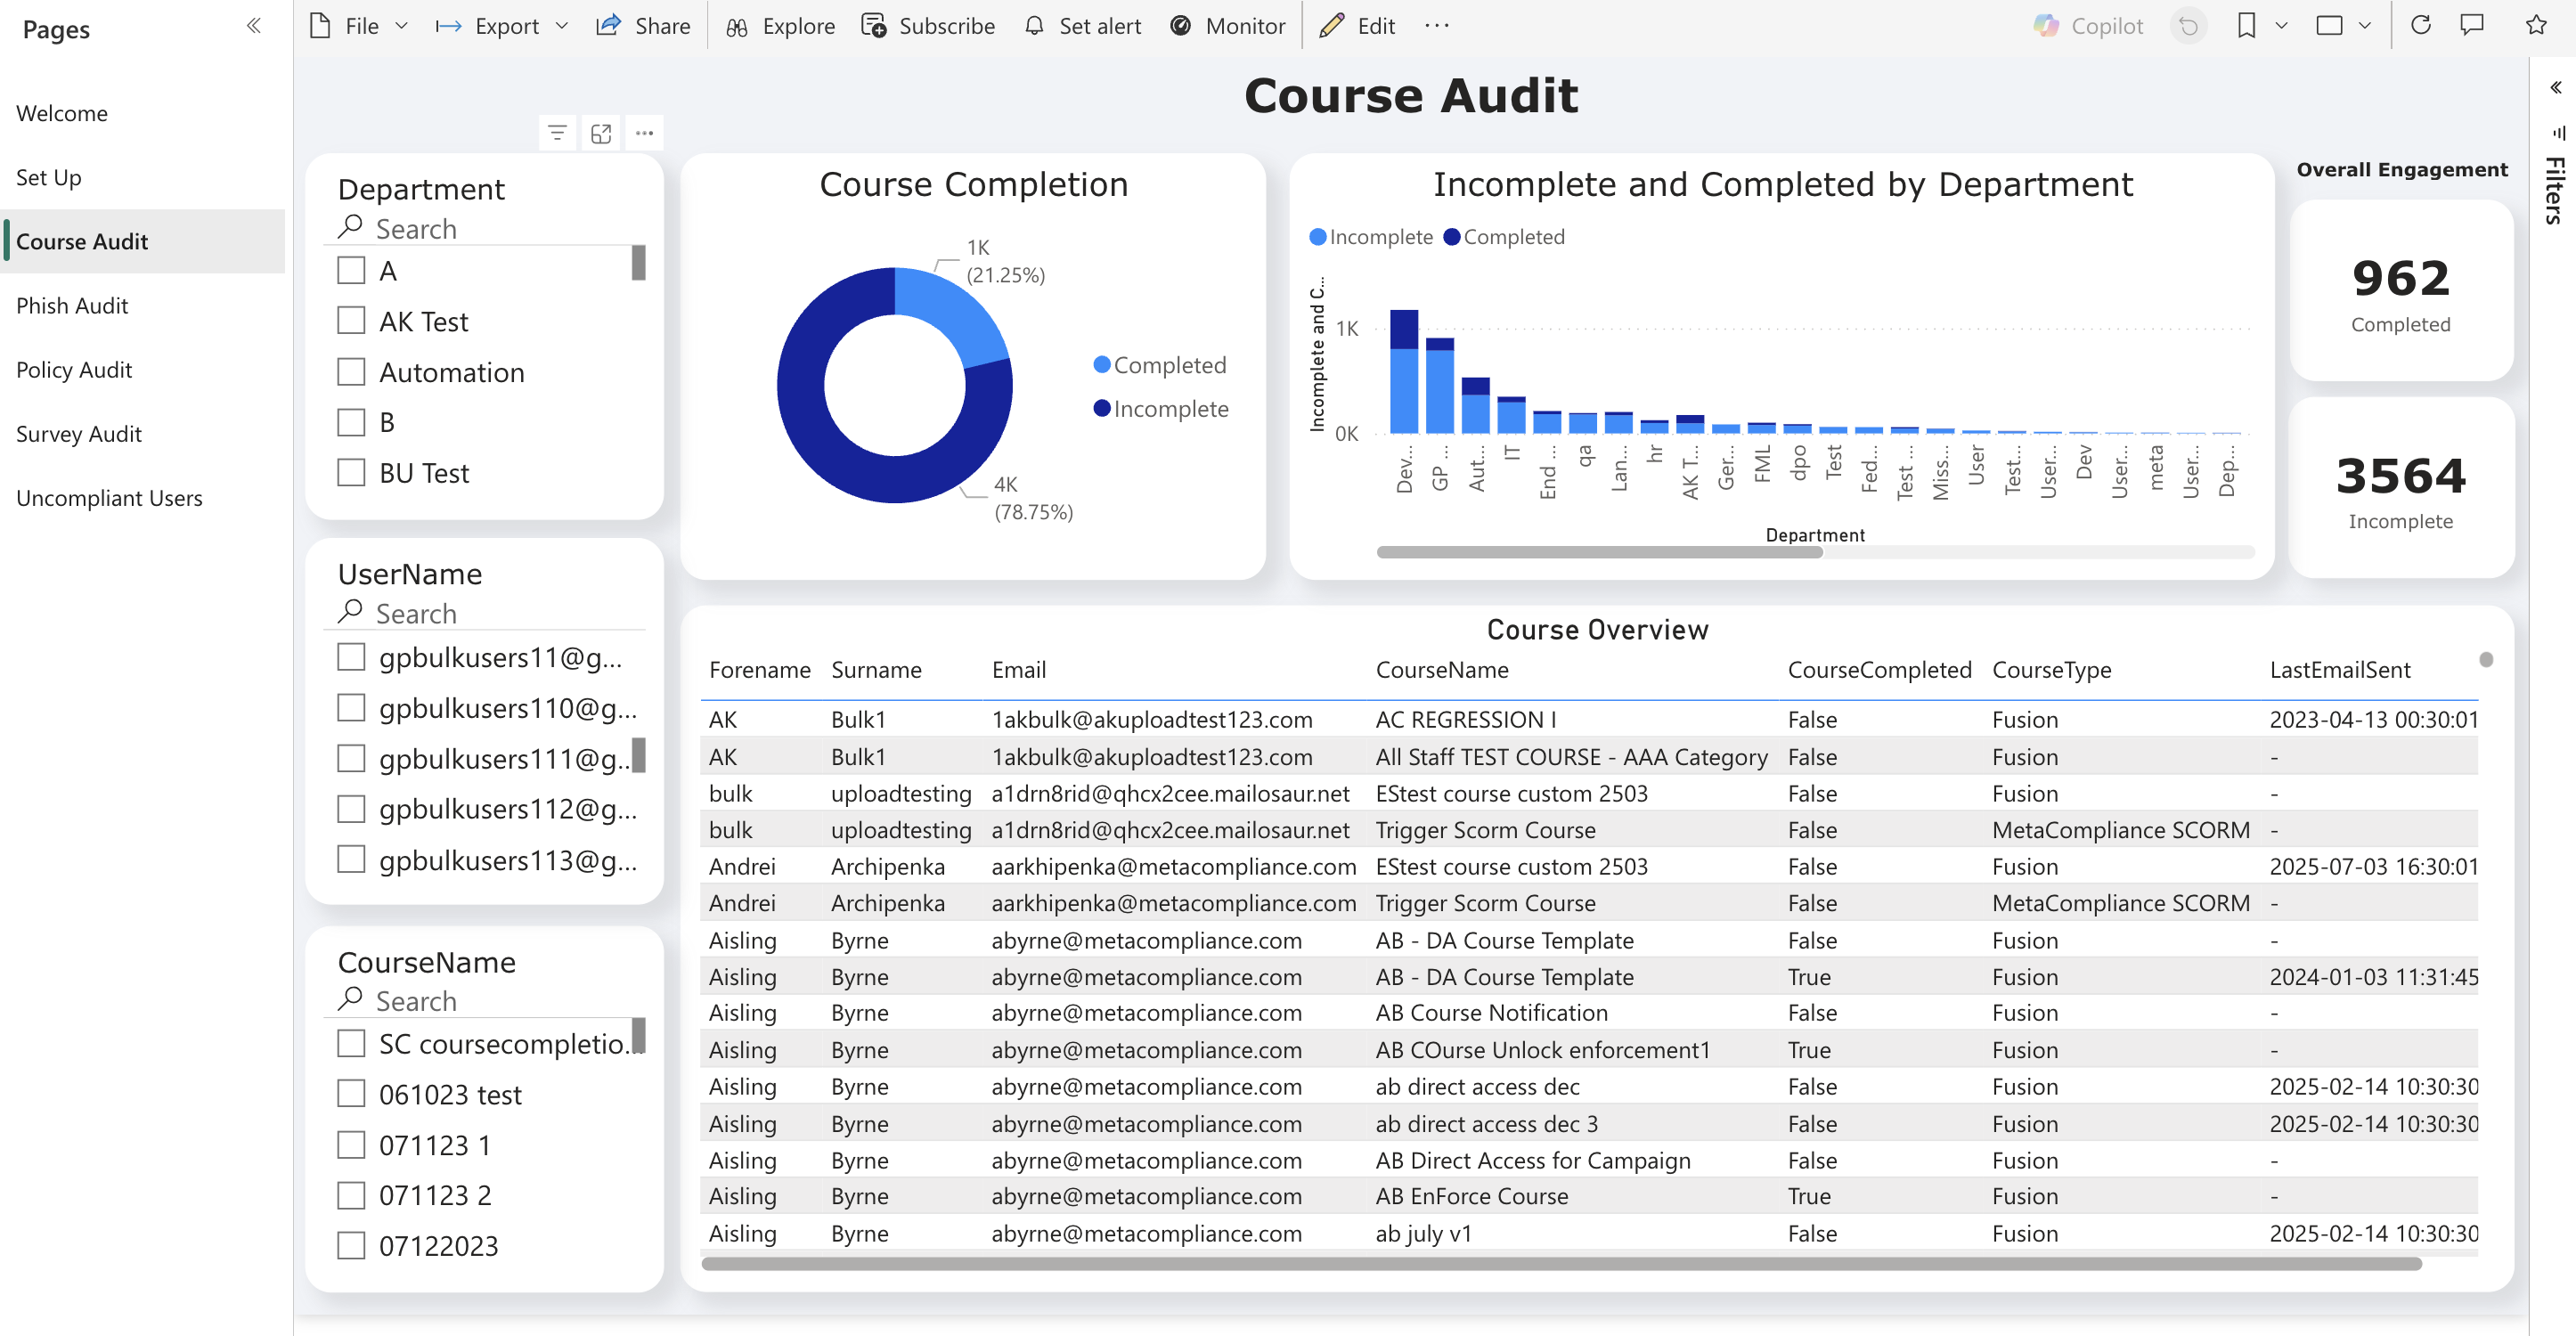Click the 962 Completed card

[x=2401, y=291]
